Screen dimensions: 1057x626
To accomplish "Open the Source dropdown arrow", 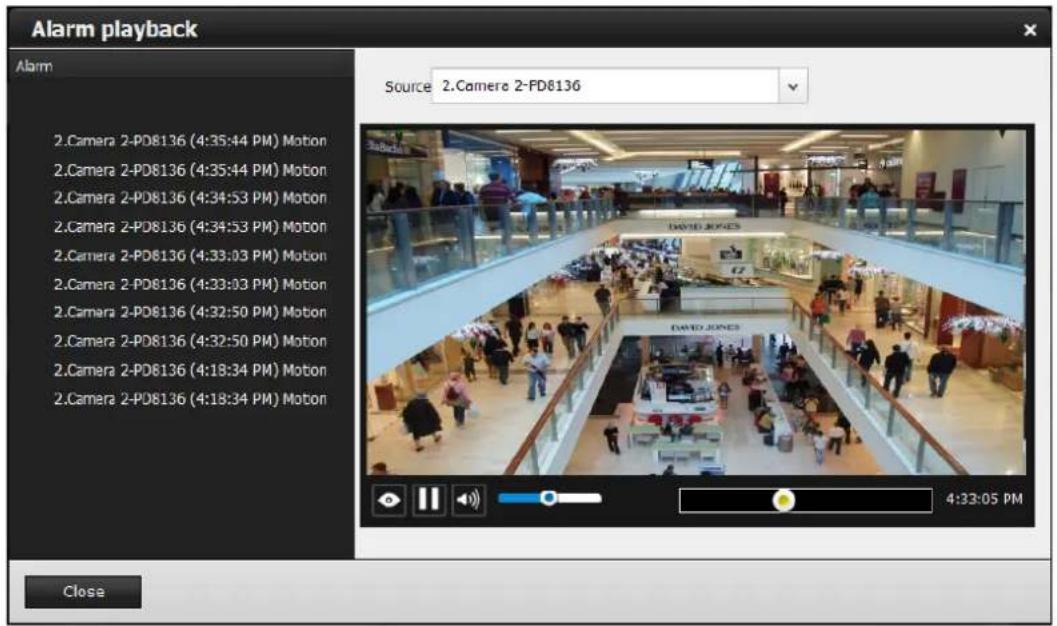I will (x=793, y=86).
